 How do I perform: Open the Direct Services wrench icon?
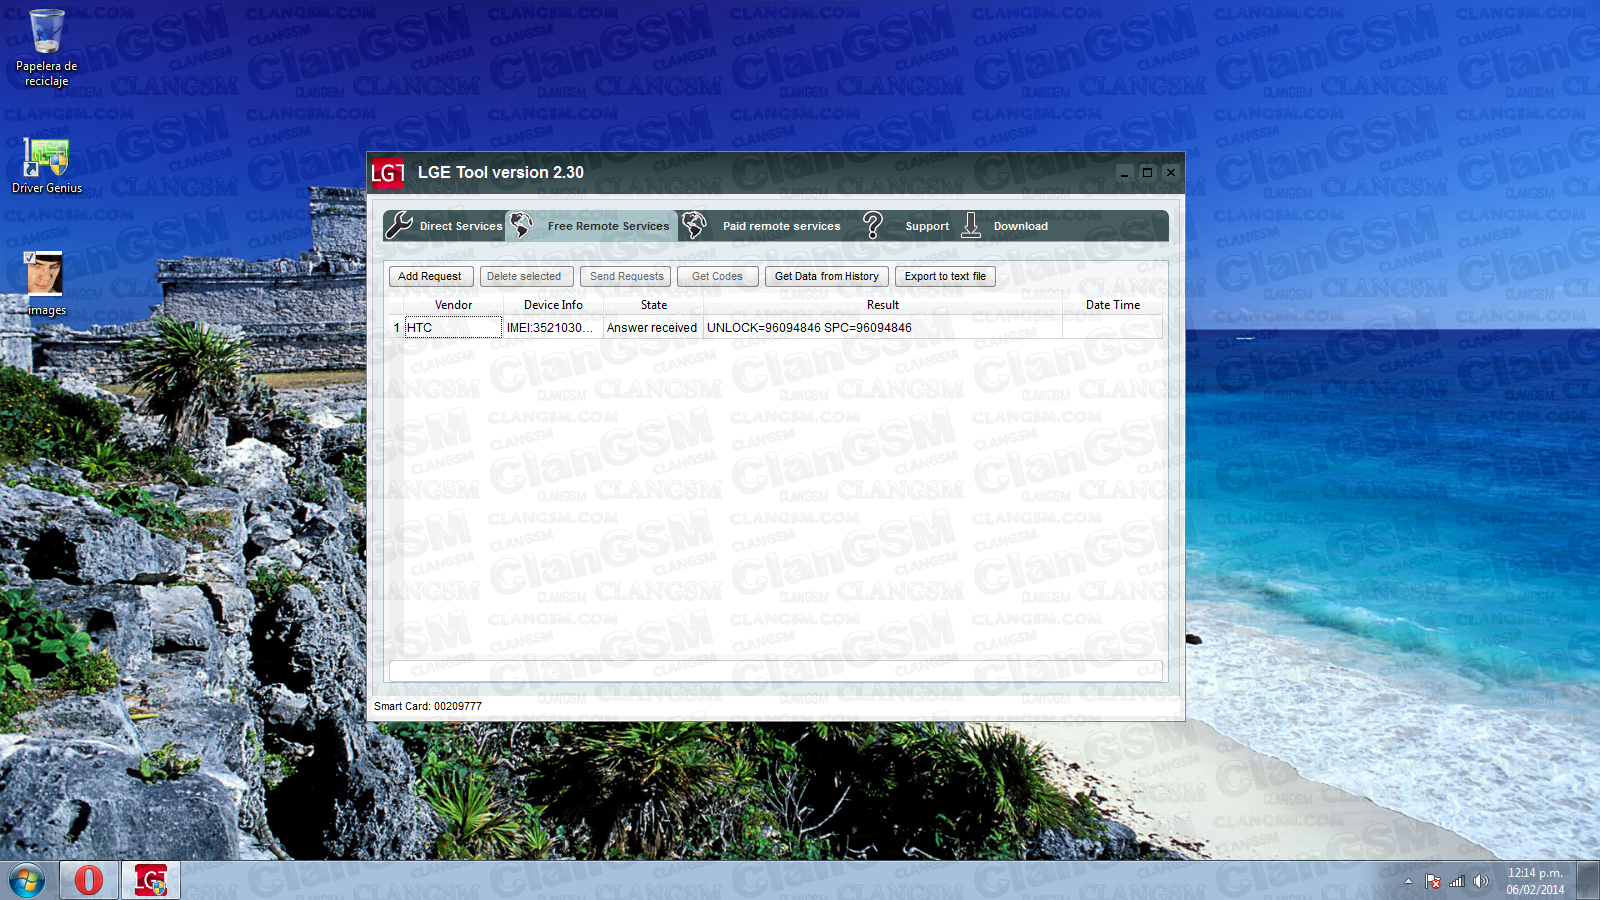click(x=399, y=225)
